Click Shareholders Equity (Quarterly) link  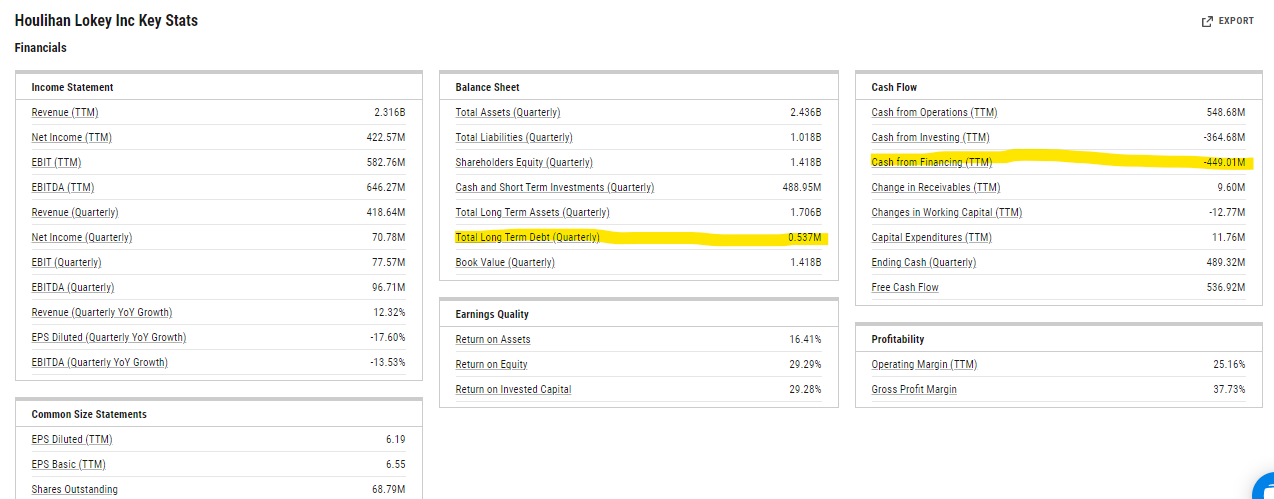pyautogui.click(x=524, y=162)
